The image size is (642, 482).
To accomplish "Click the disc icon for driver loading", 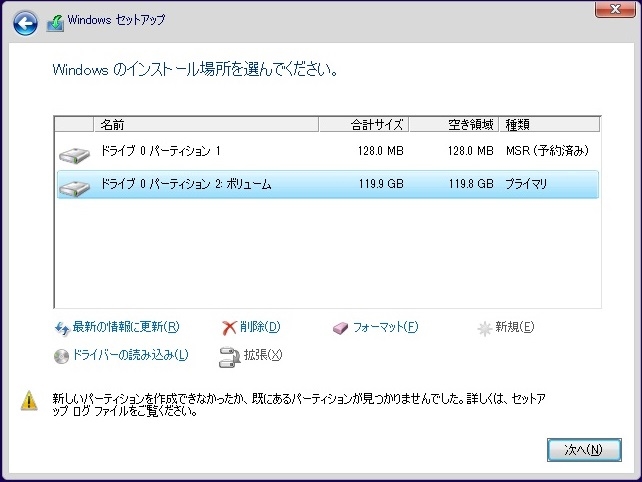I will pos(61,356).
